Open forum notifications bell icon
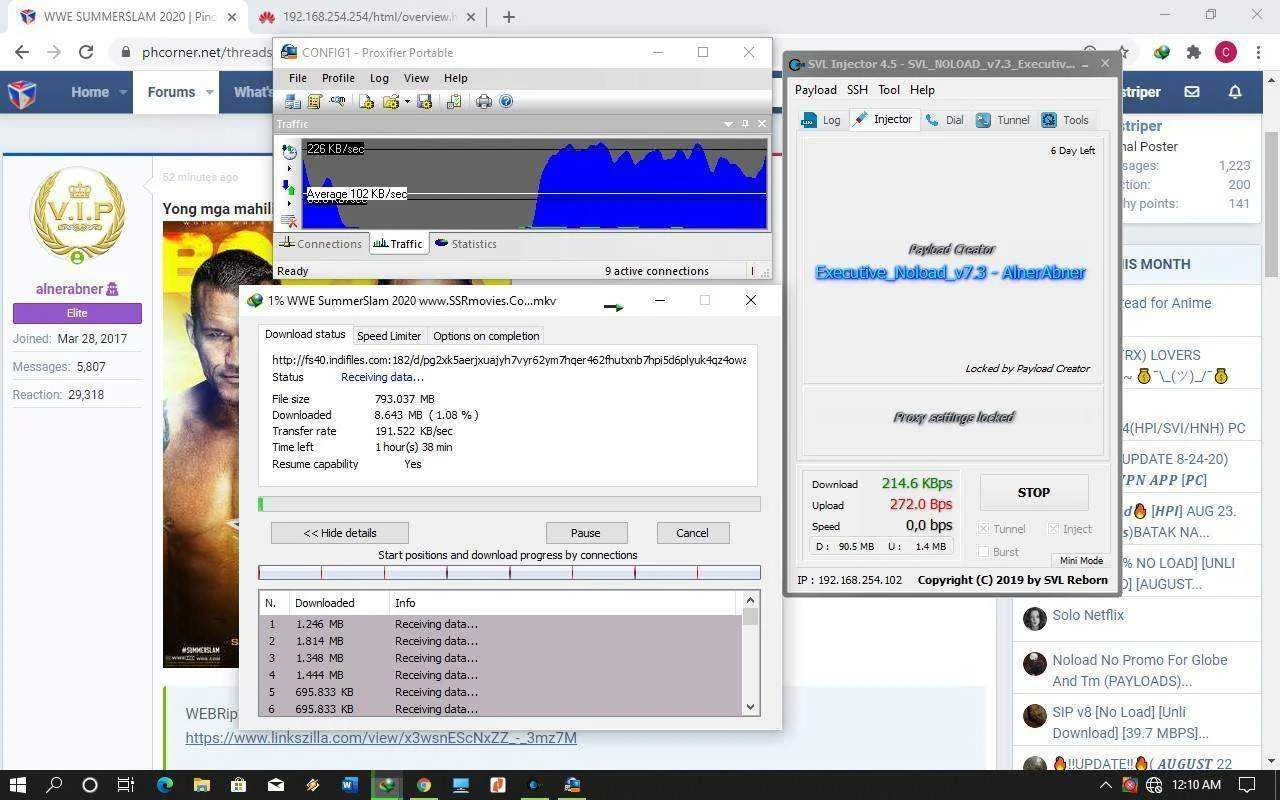 pyautogui.click(x=1235, y=92)
